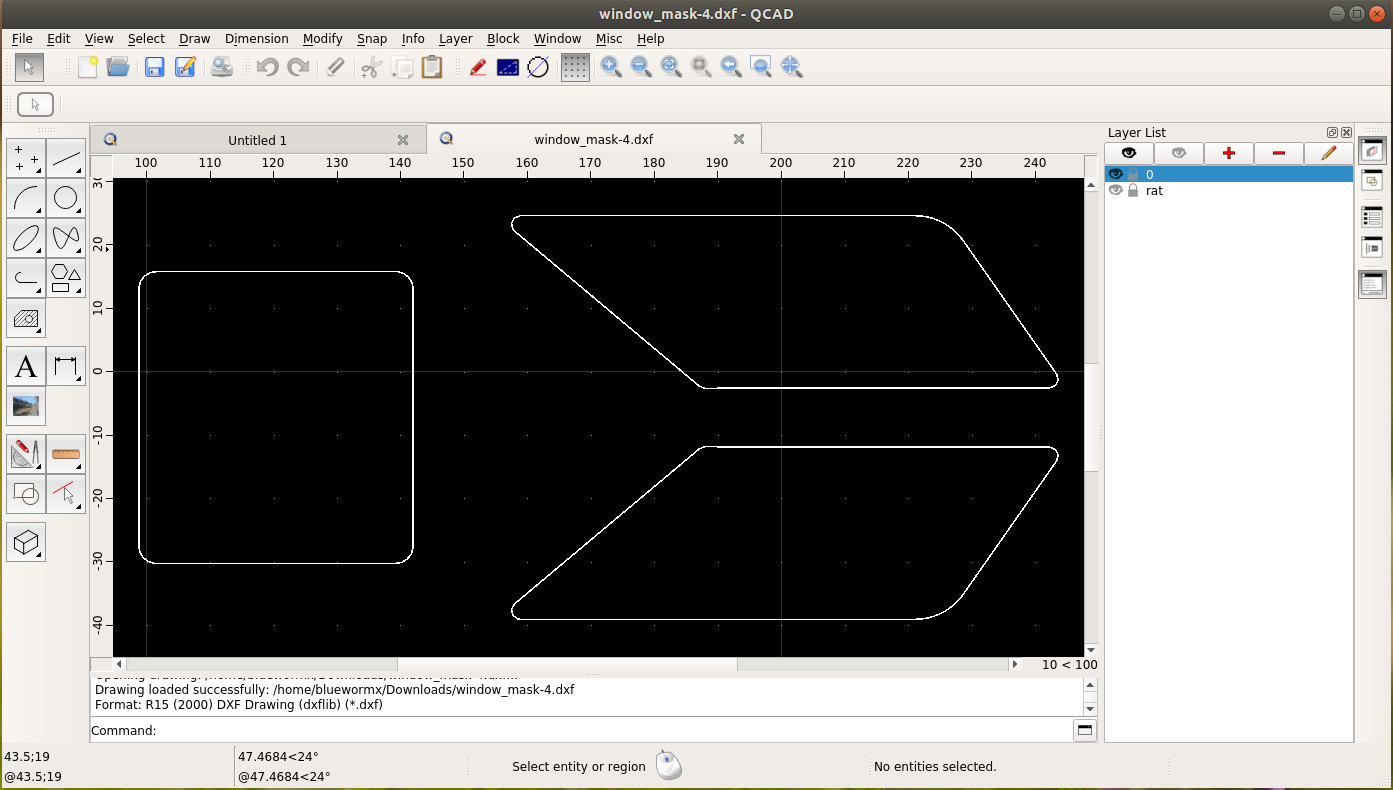Open the Shape tools menu

click(x=66, y=278)
